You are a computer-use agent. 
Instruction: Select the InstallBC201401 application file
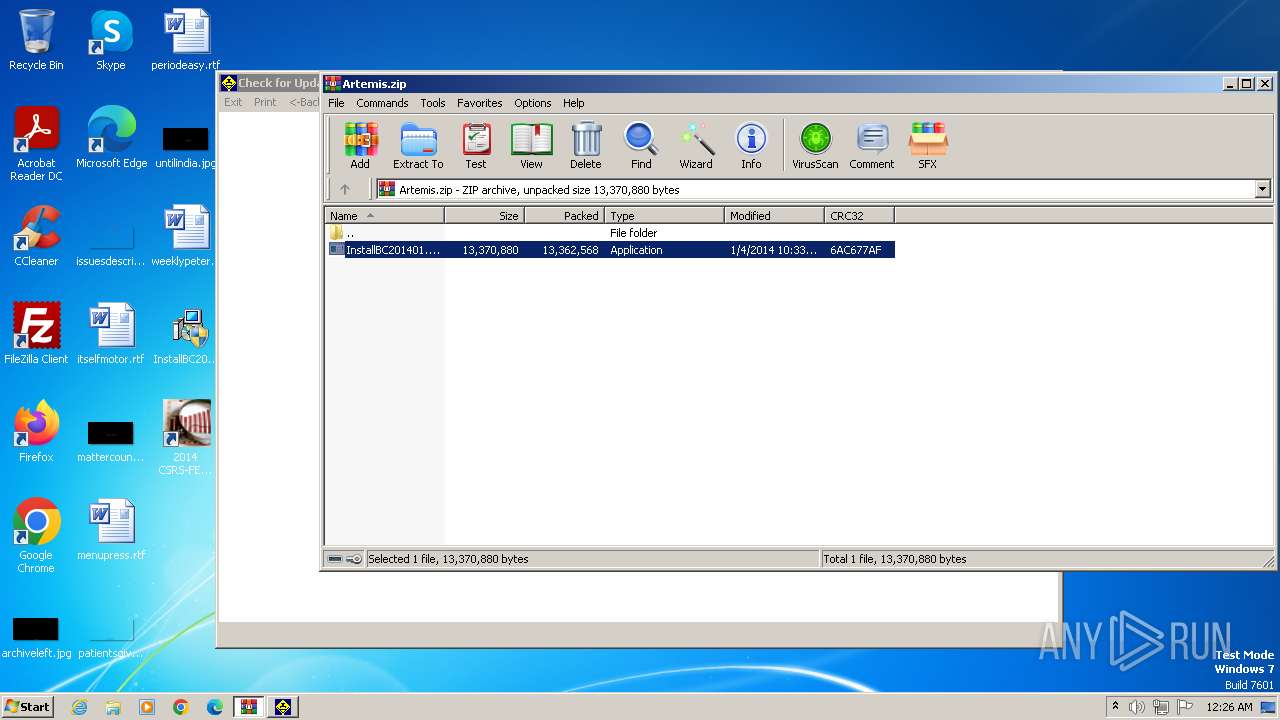click(610, 250)
